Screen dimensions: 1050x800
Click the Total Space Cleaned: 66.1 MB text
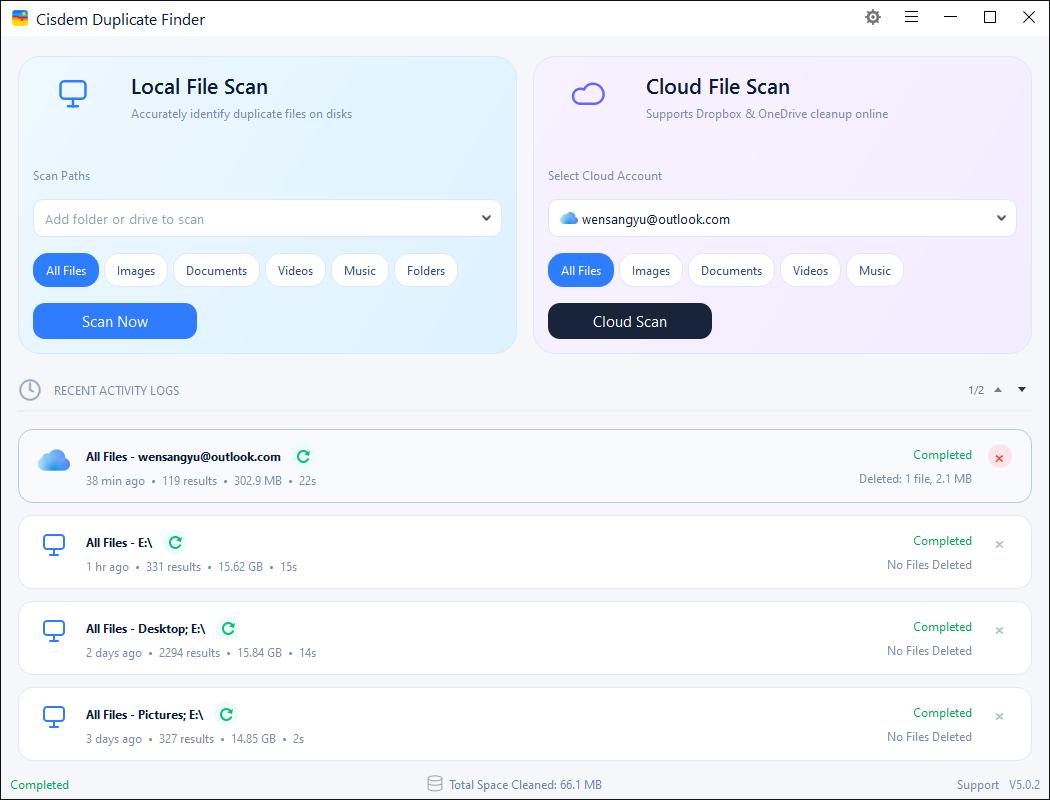click(525, 785)
